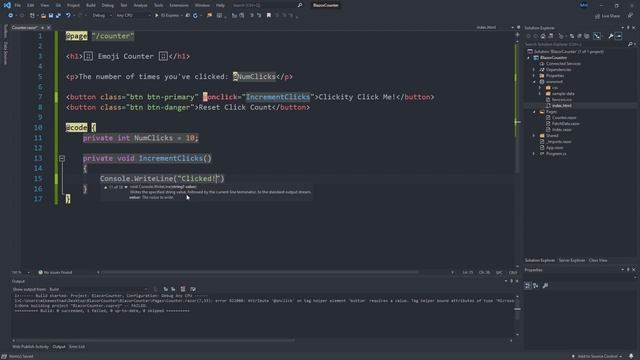Click the Undo toolbar icon
The image size is (640, 360).
[68, 16]
